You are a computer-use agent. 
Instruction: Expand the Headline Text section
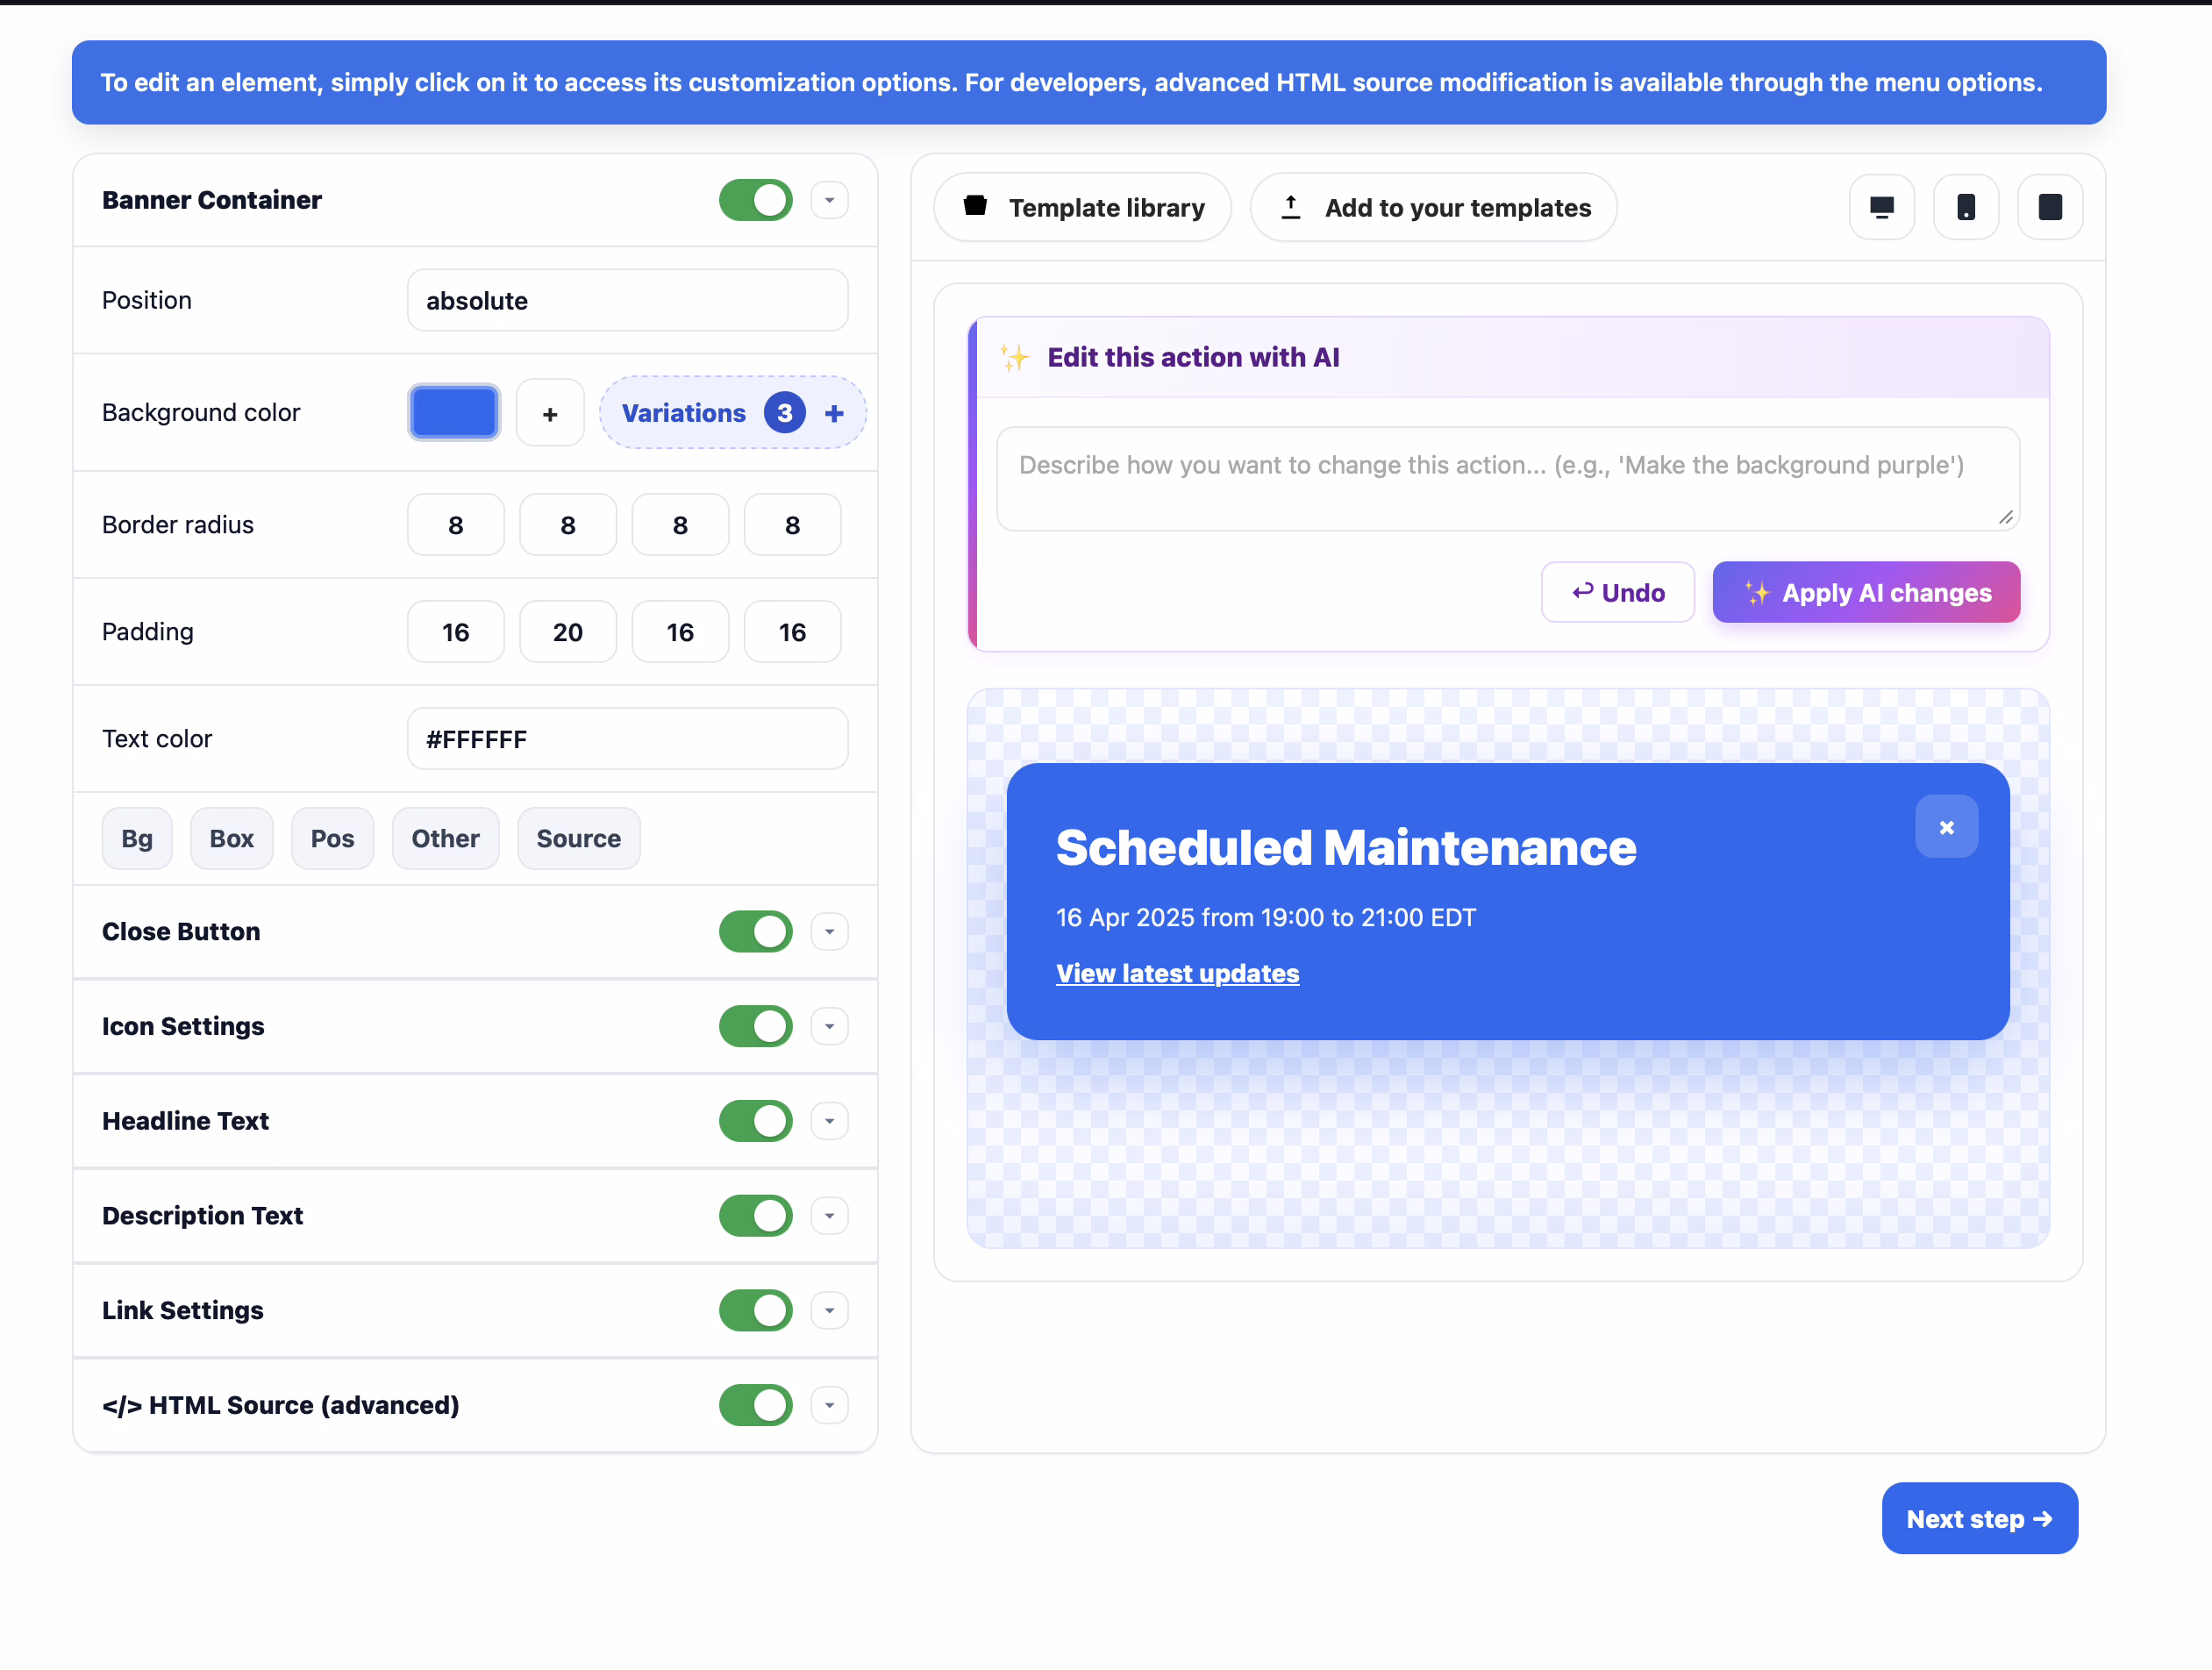829,1121
